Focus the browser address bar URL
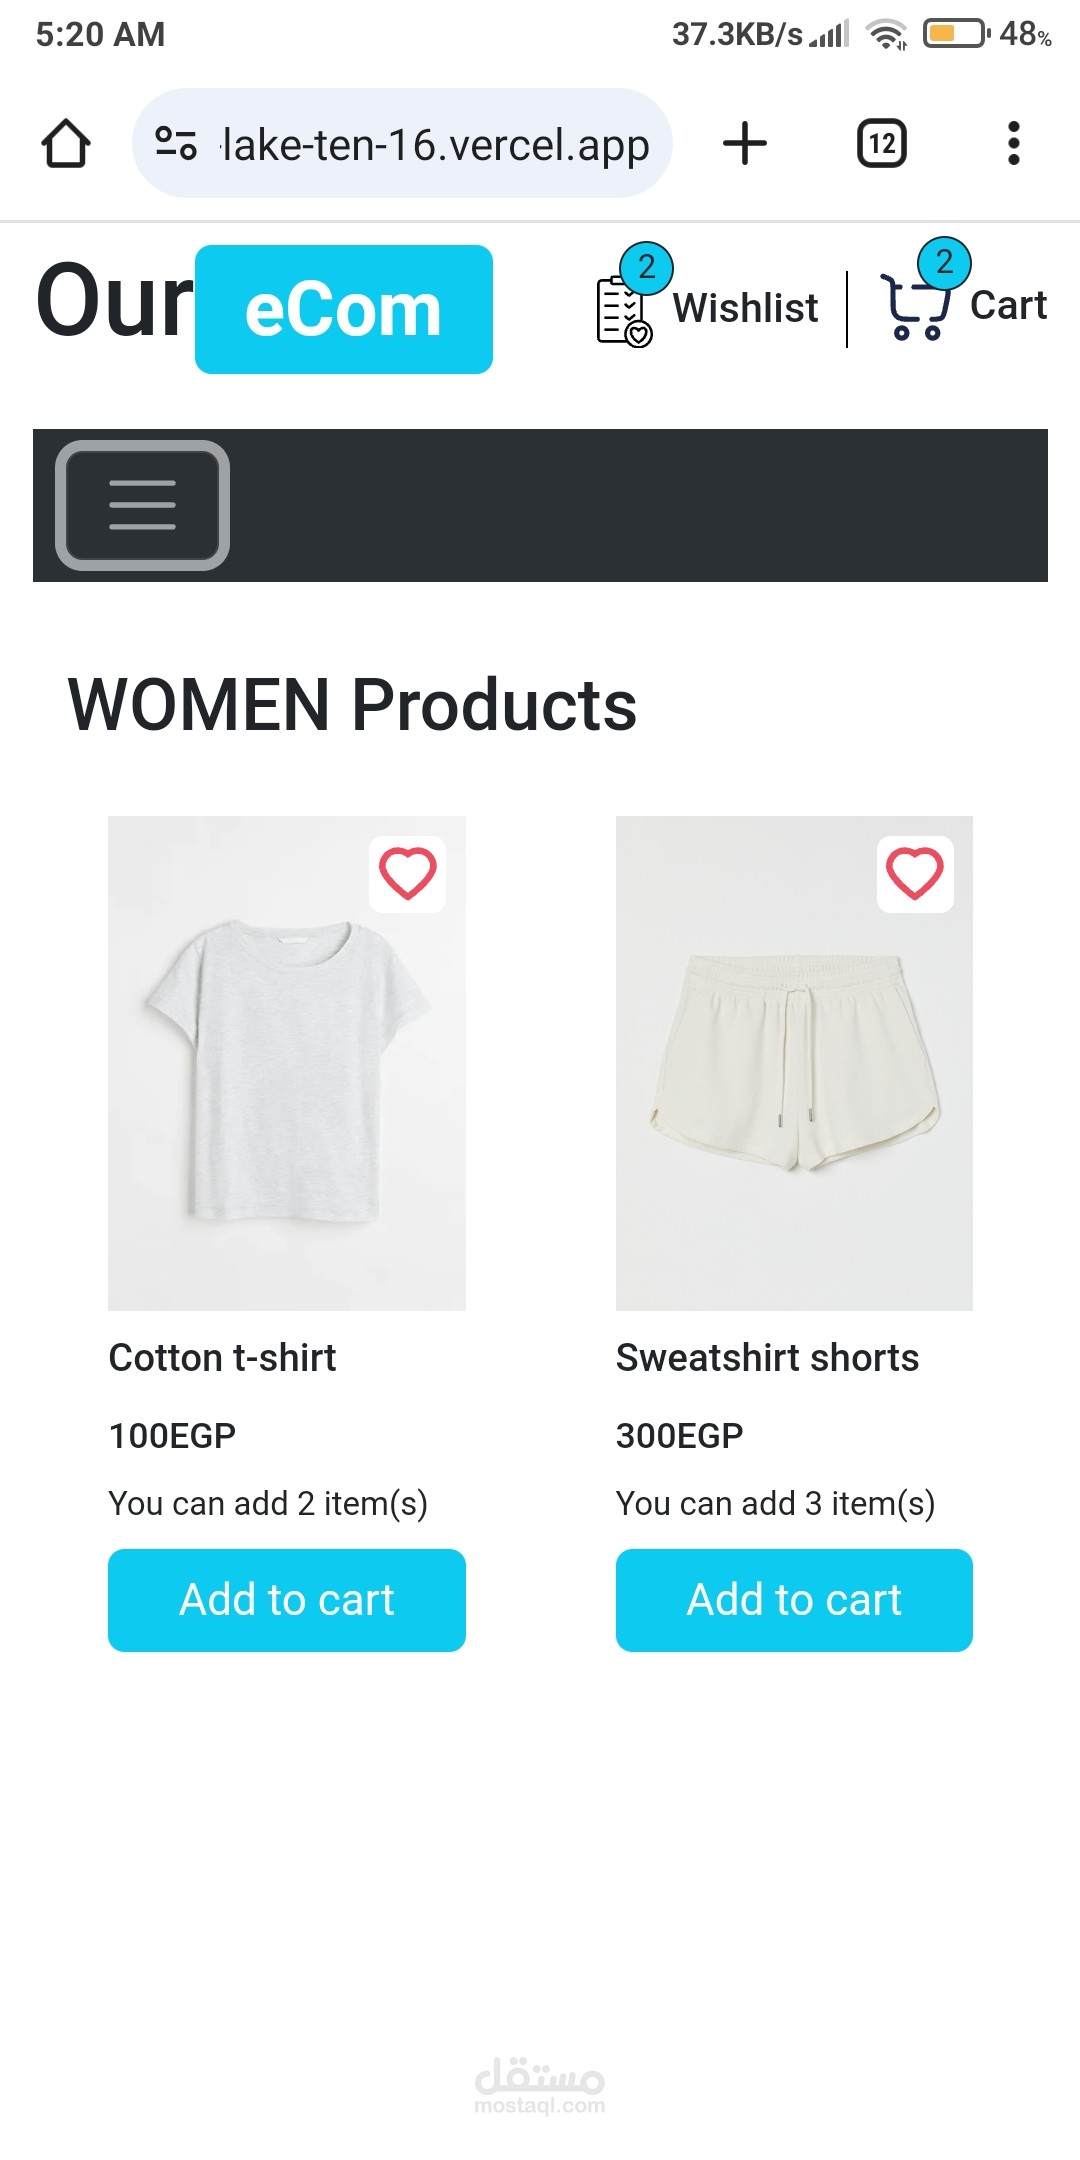 pos(435,144)
